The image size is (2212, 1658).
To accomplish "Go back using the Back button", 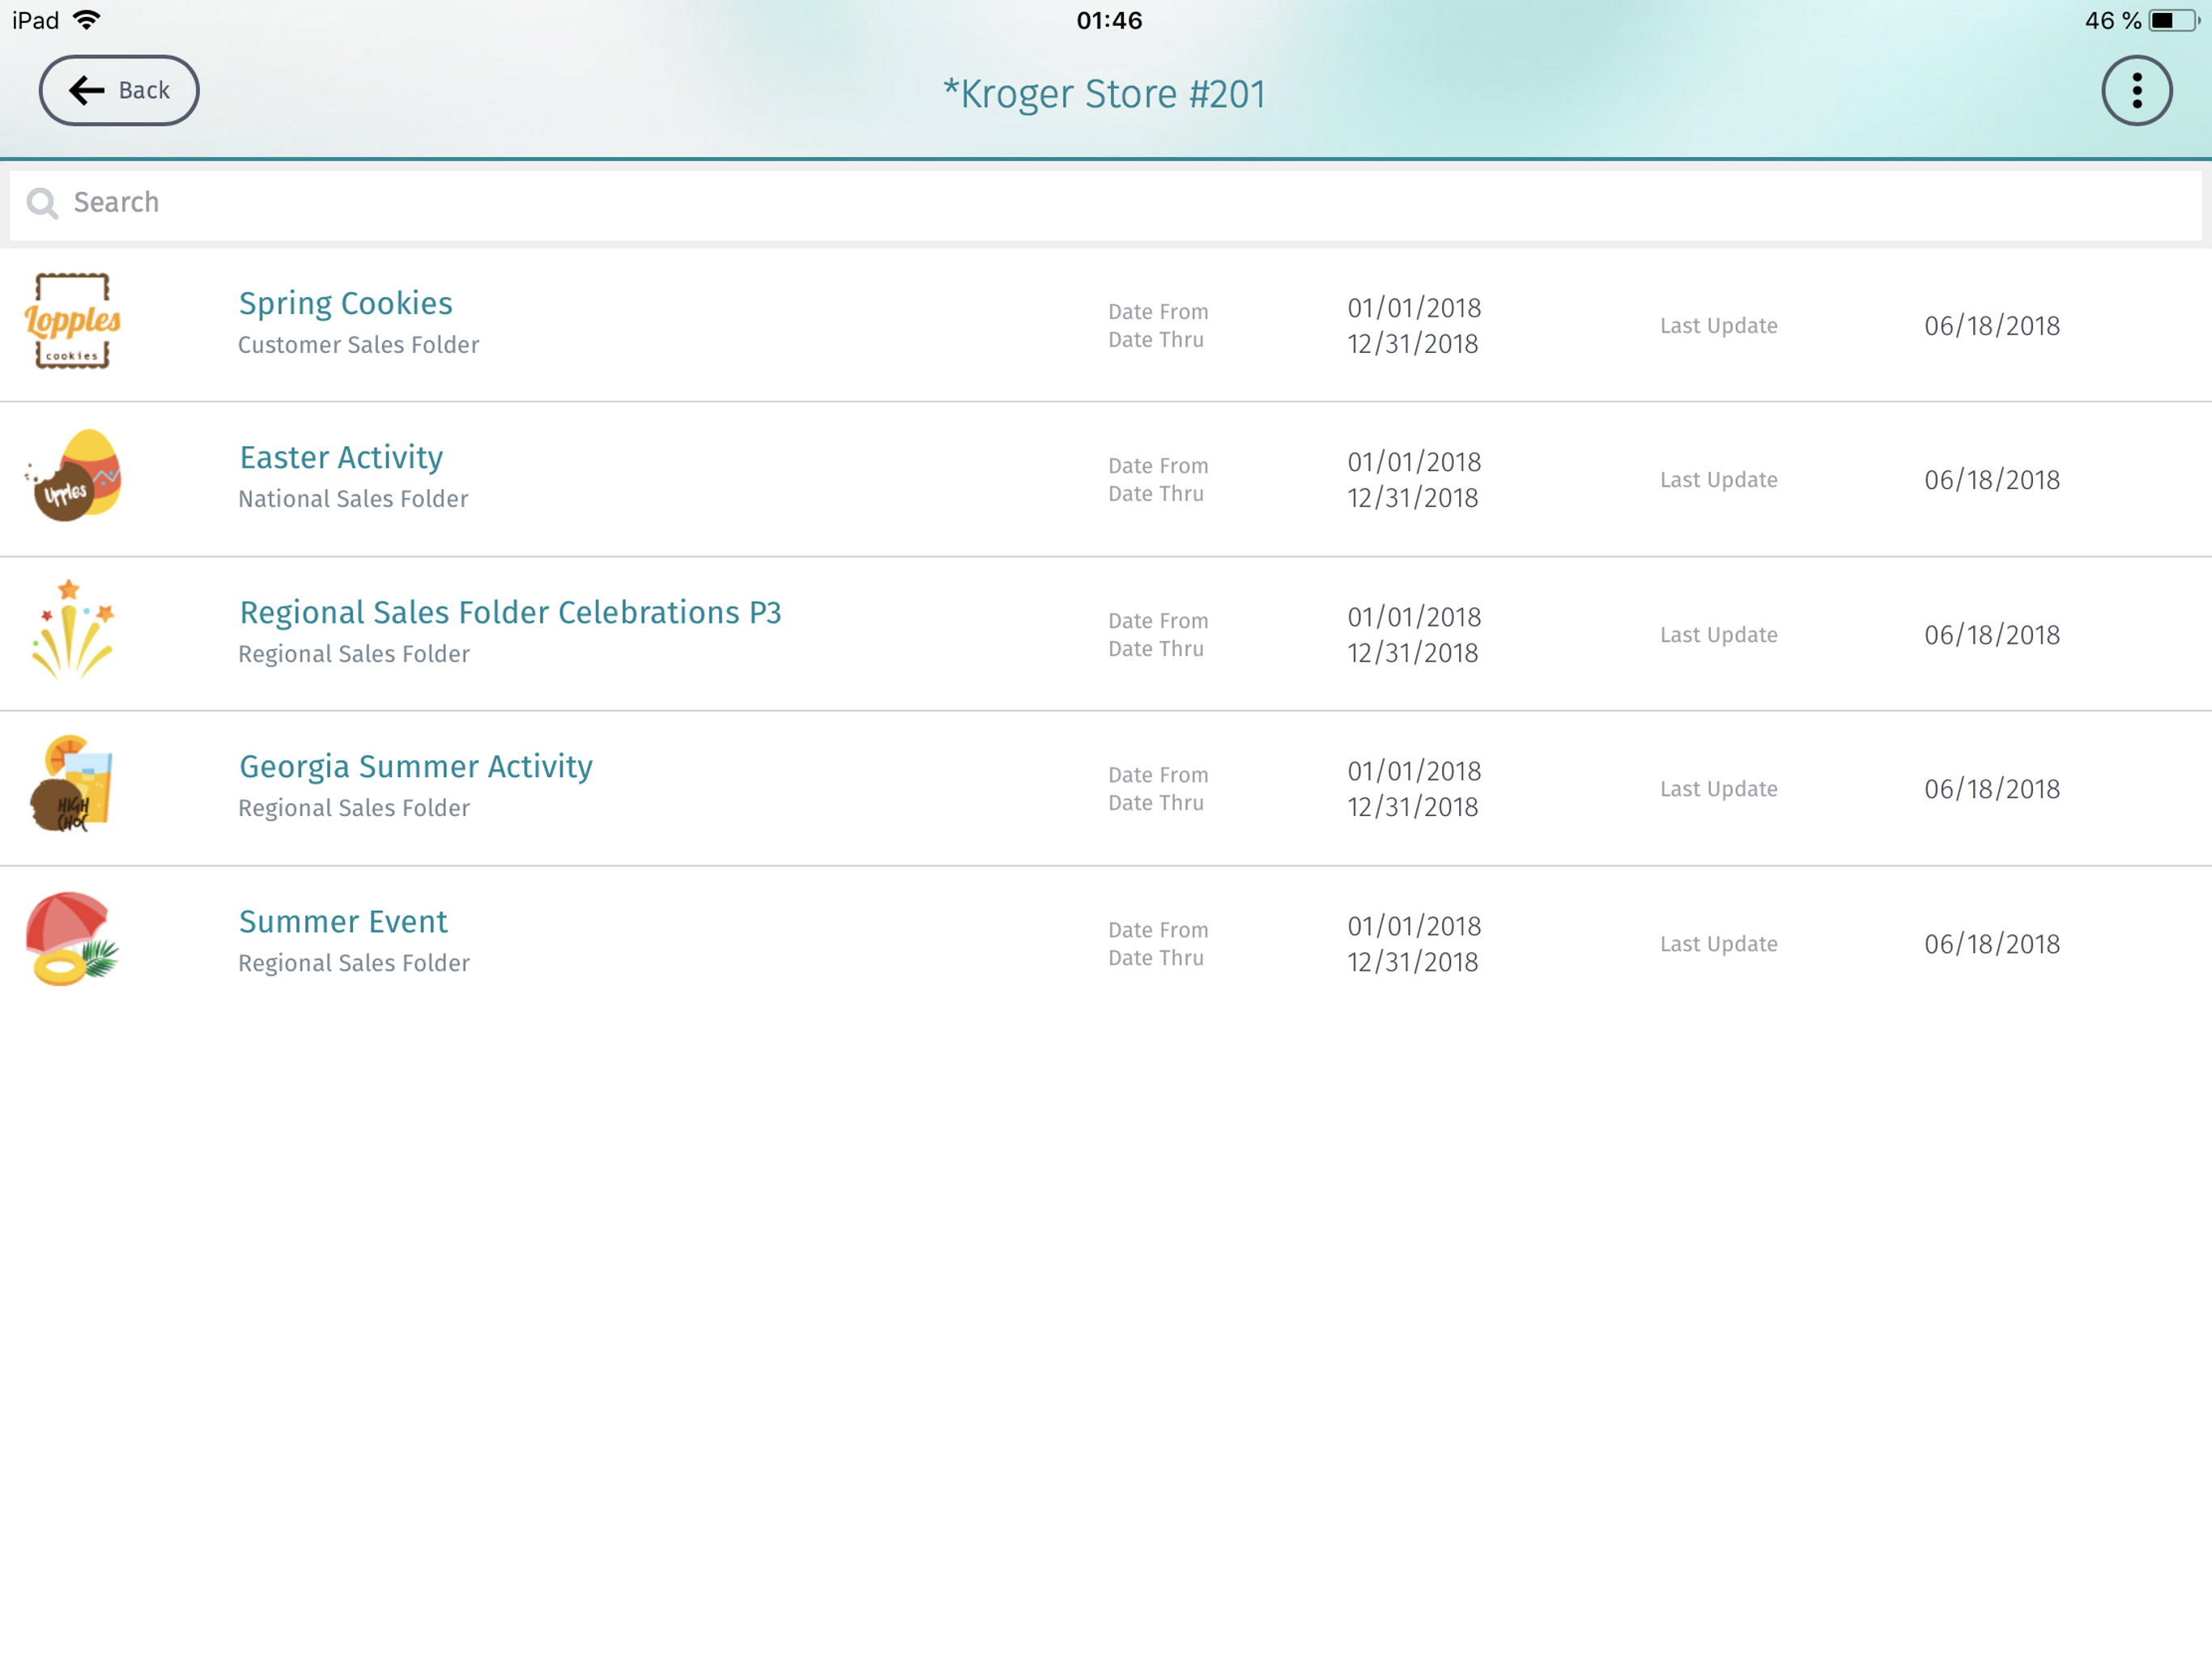I will 119,90.
